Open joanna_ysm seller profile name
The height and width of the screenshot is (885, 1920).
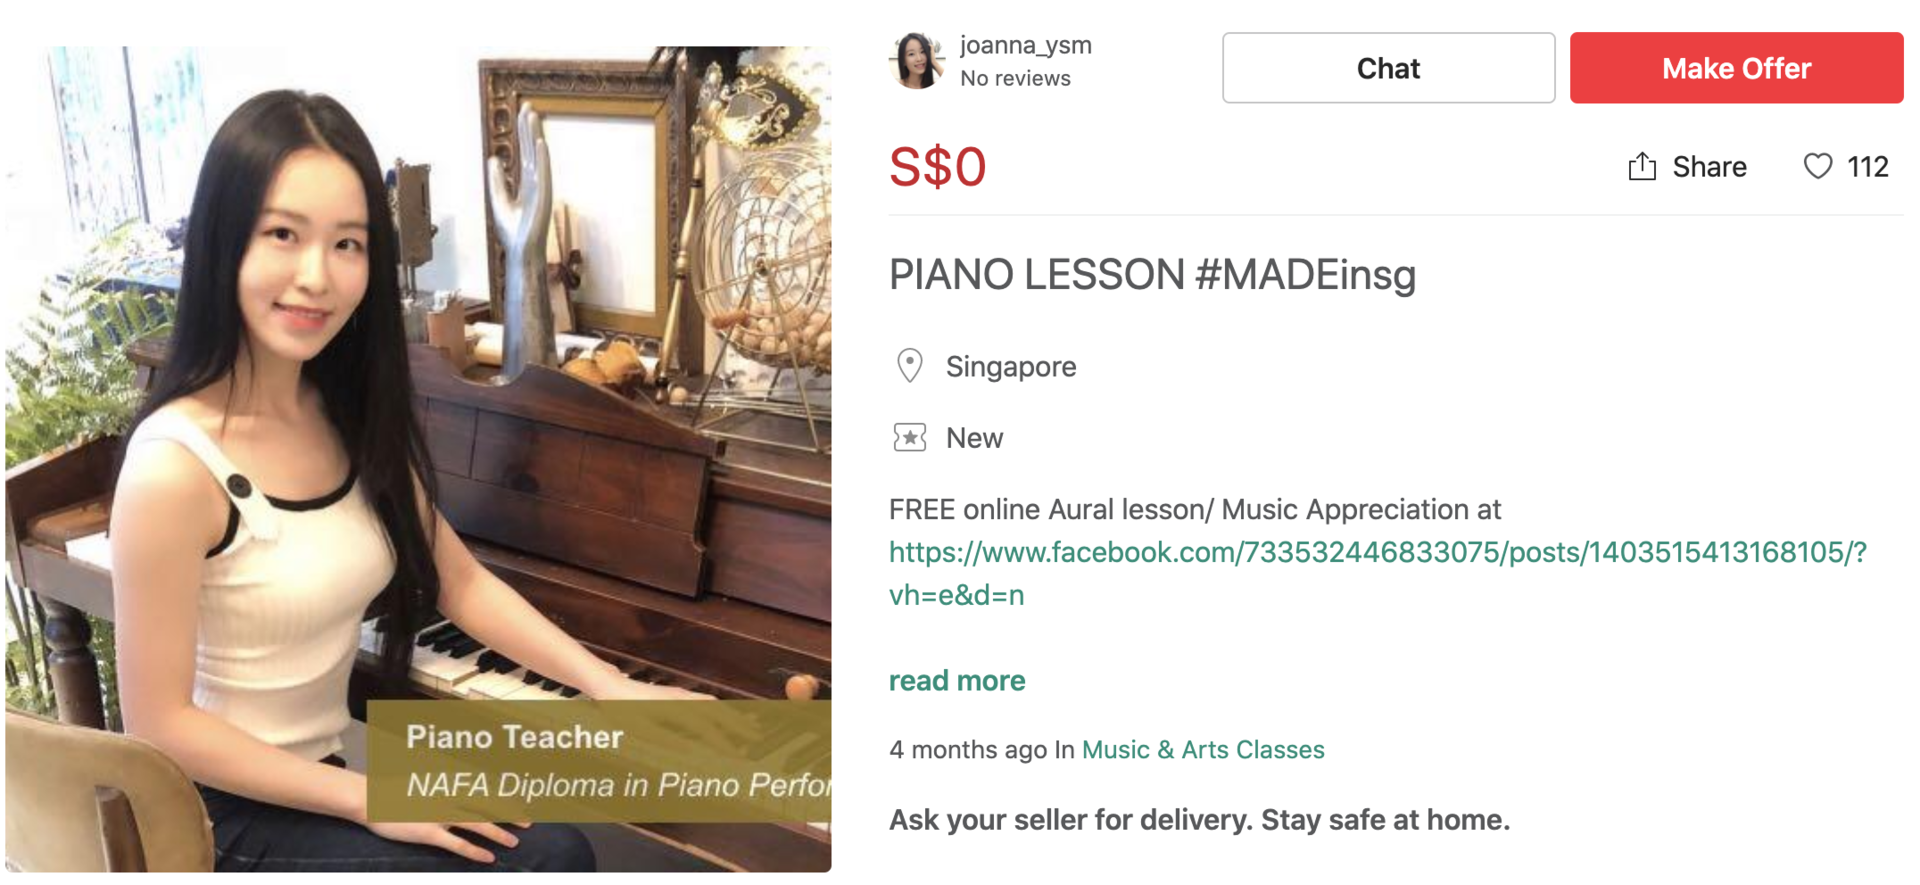[x=1026, y=46]
